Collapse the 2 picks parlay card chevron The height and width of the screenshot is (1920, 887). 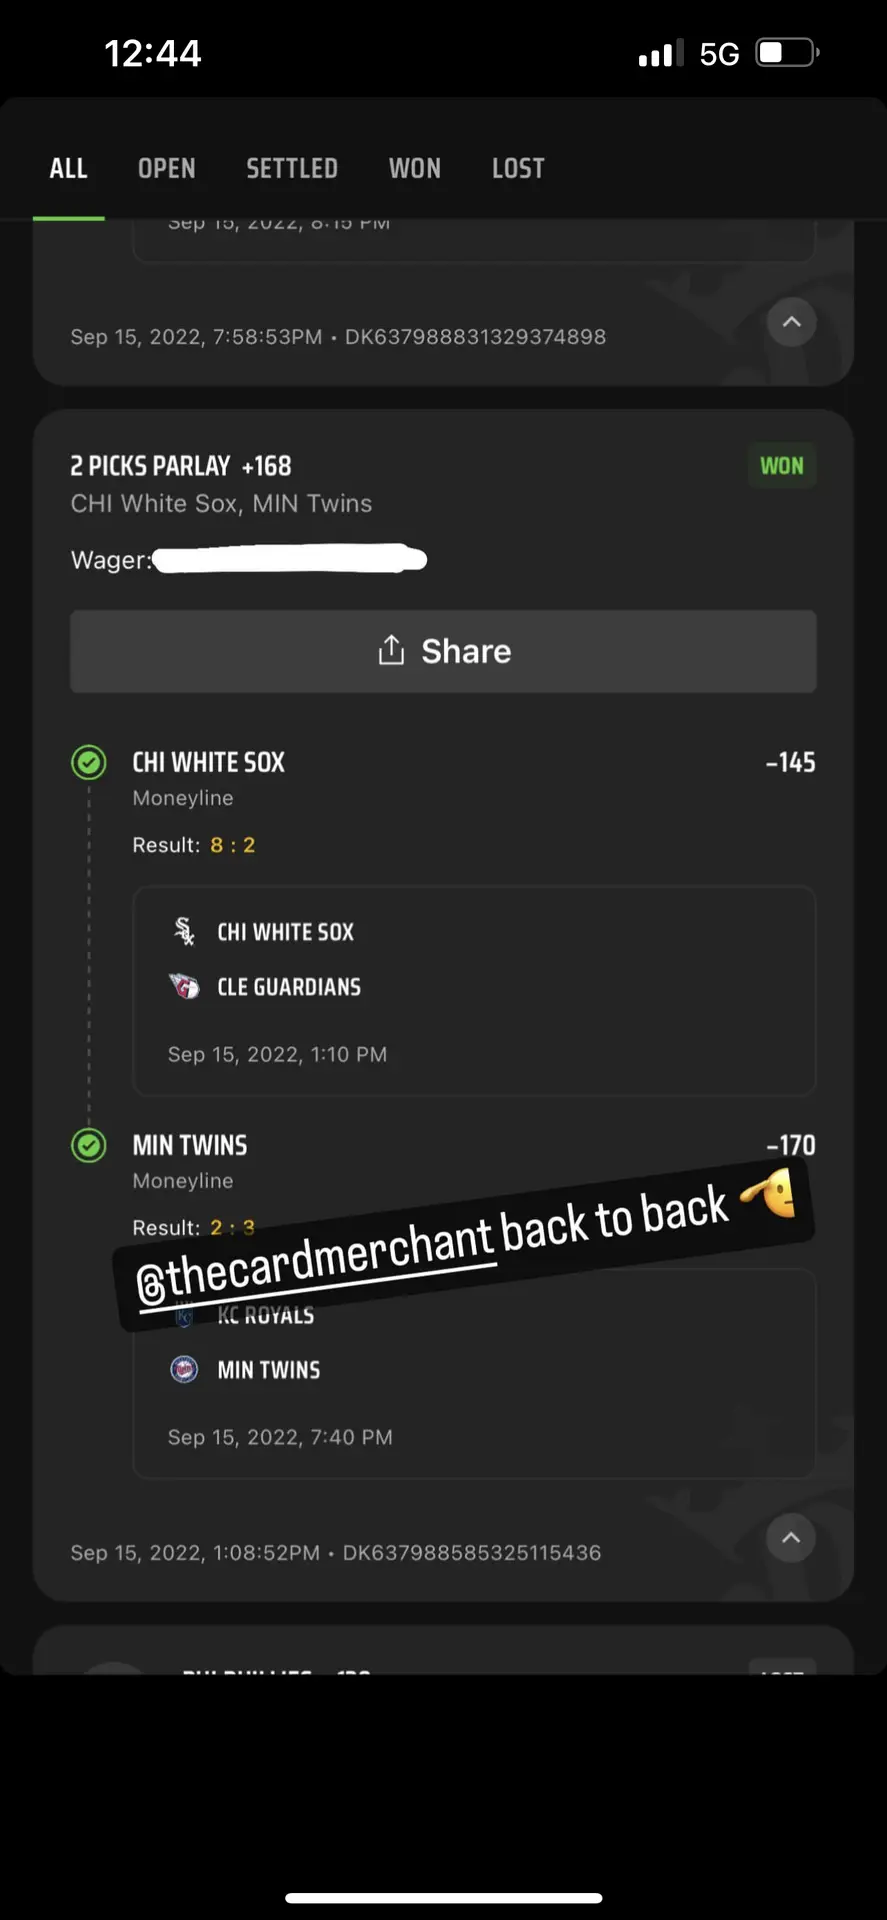(x=791, y=1538)
